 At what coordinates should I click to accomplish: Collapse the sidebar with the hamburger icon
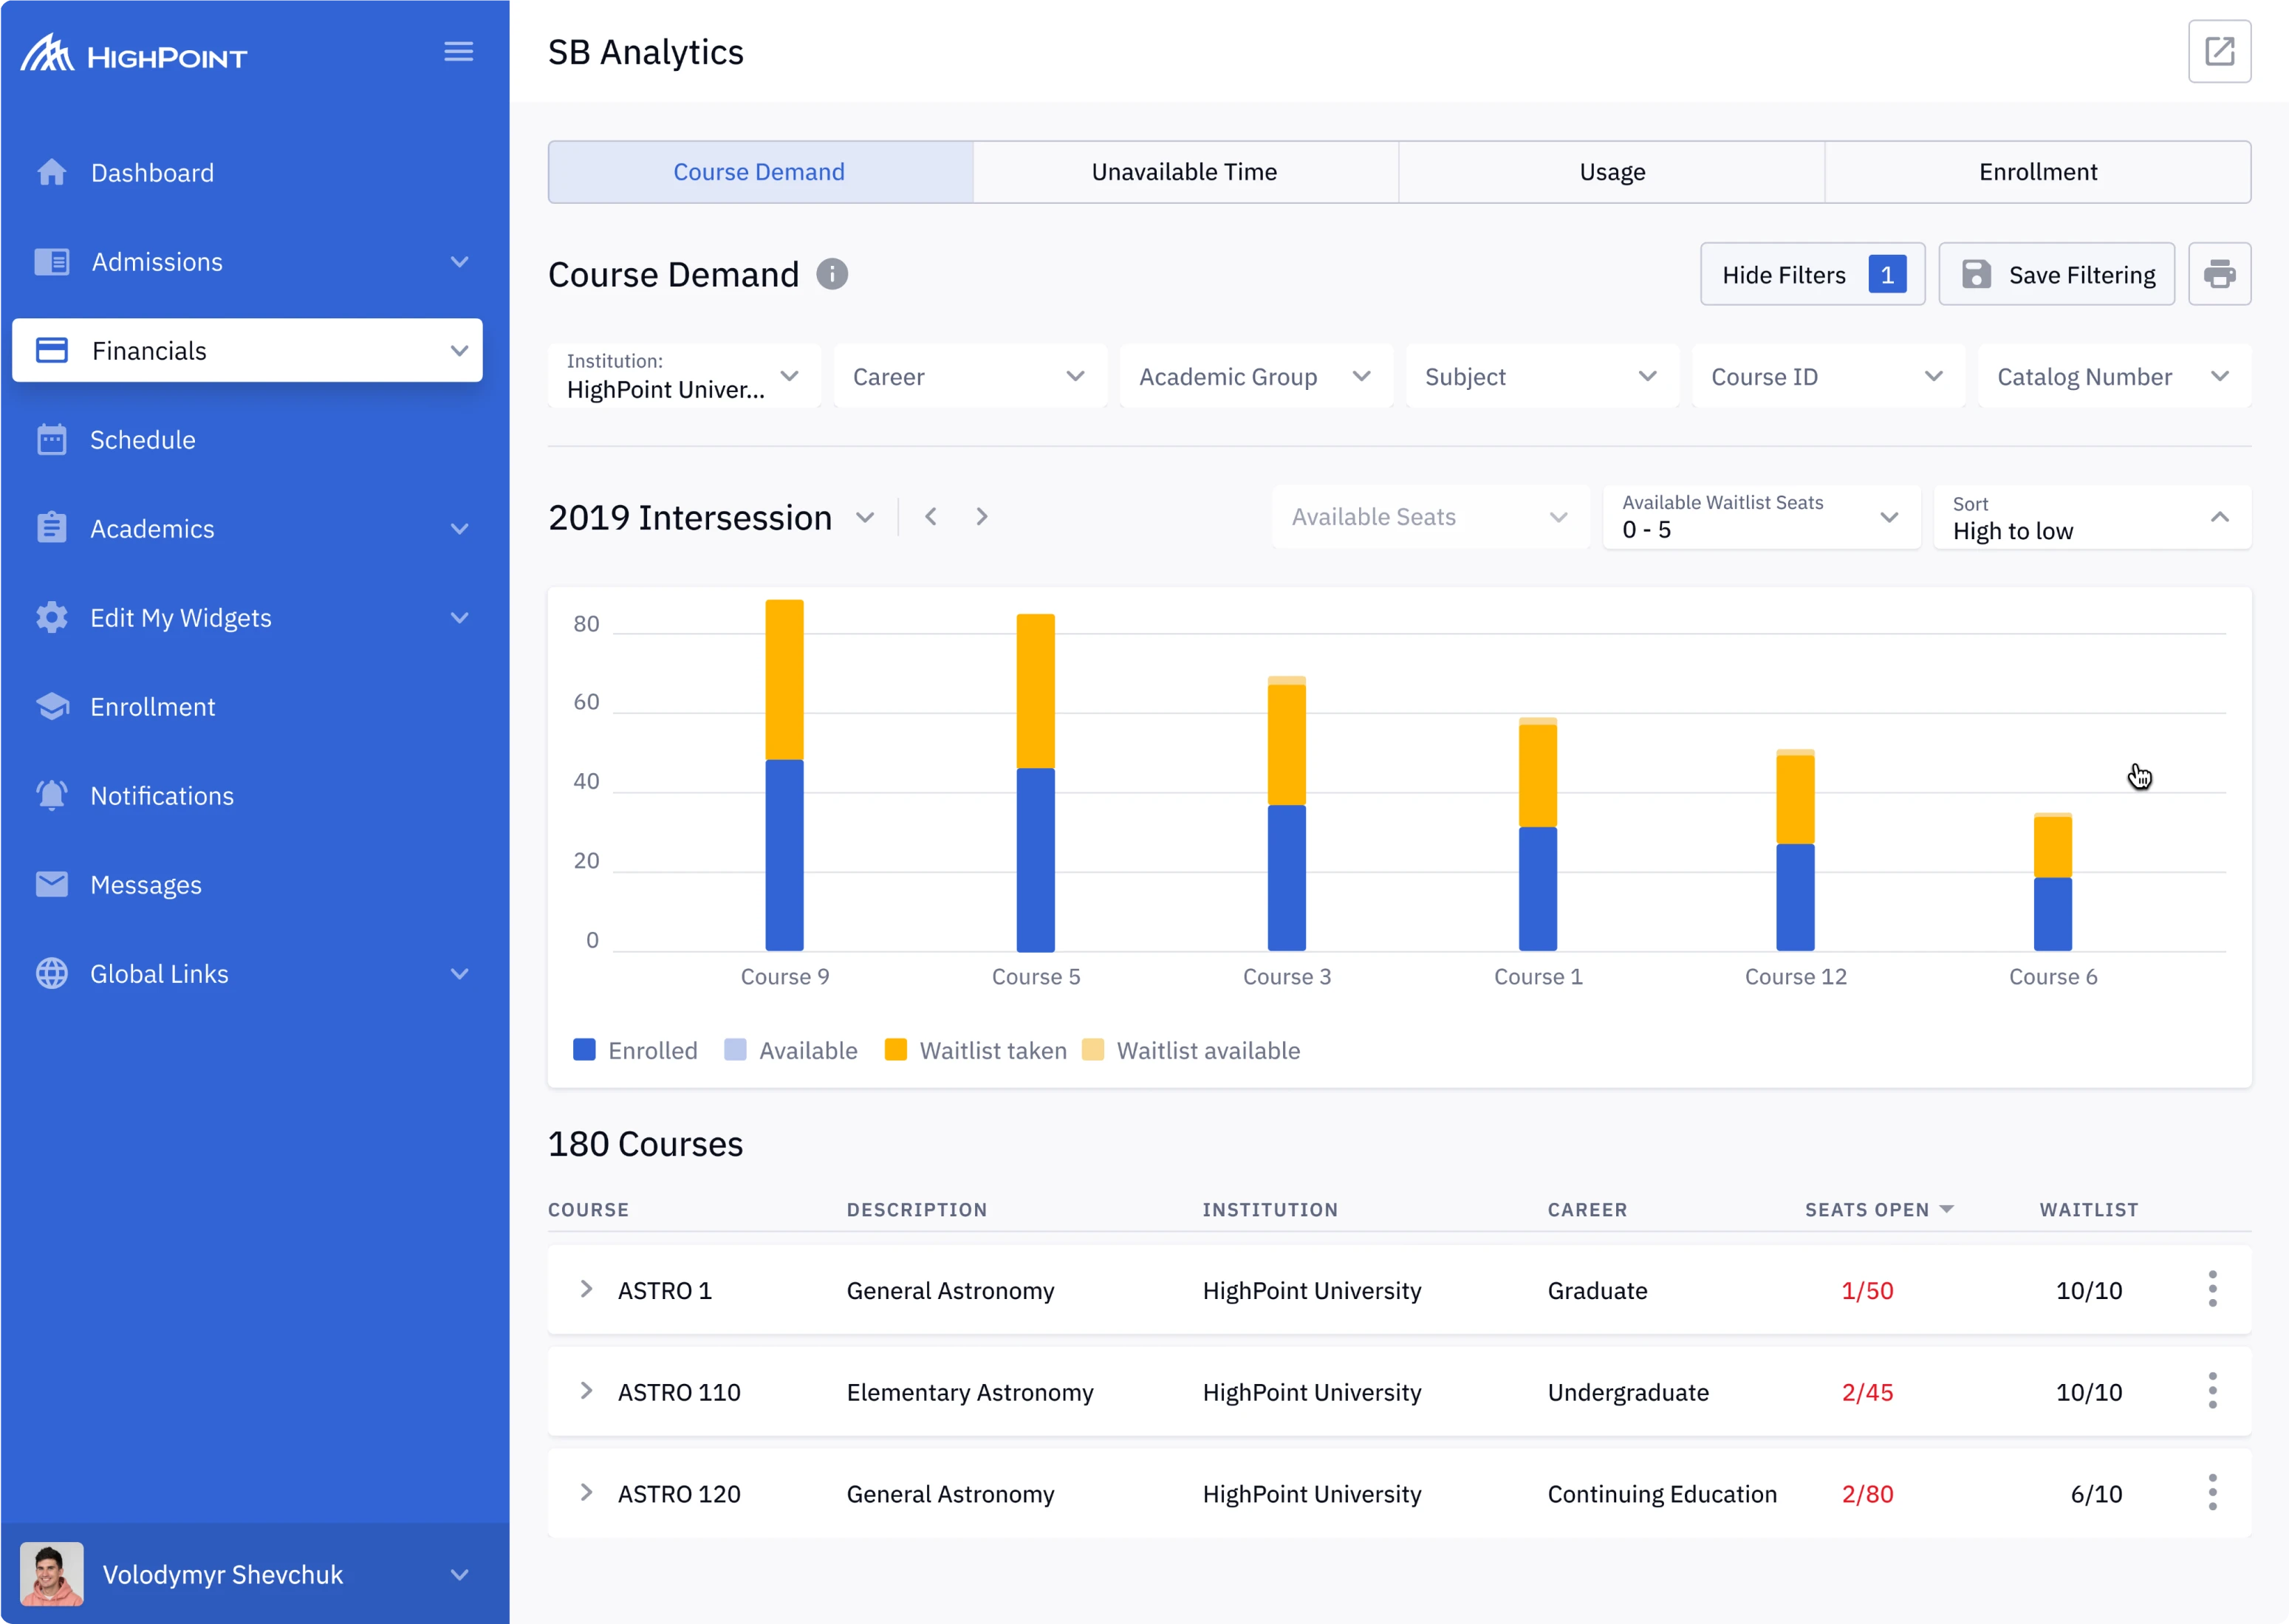(x=459, y=51)
